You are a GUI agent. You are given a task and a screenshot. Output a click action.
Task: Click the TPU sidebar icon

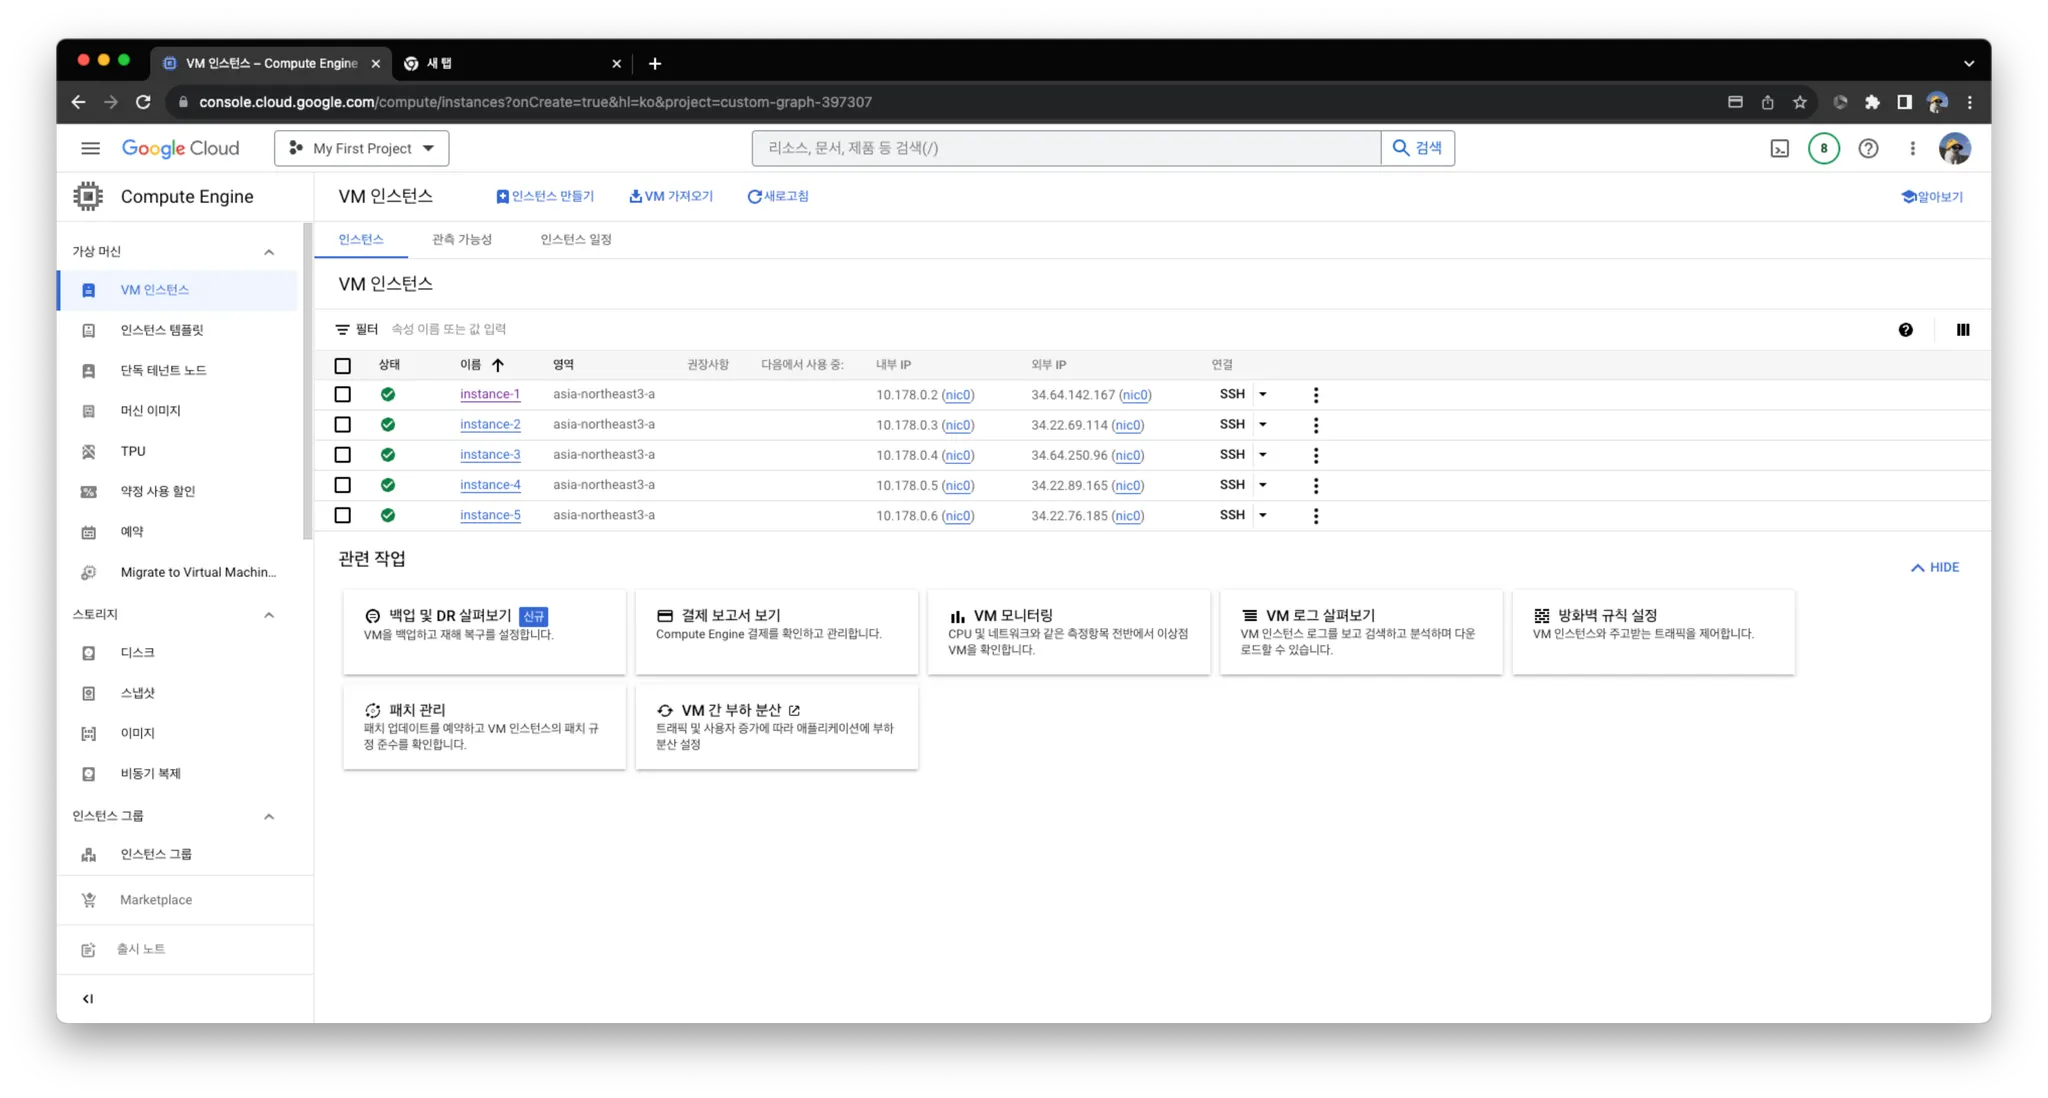click(89, 451)
